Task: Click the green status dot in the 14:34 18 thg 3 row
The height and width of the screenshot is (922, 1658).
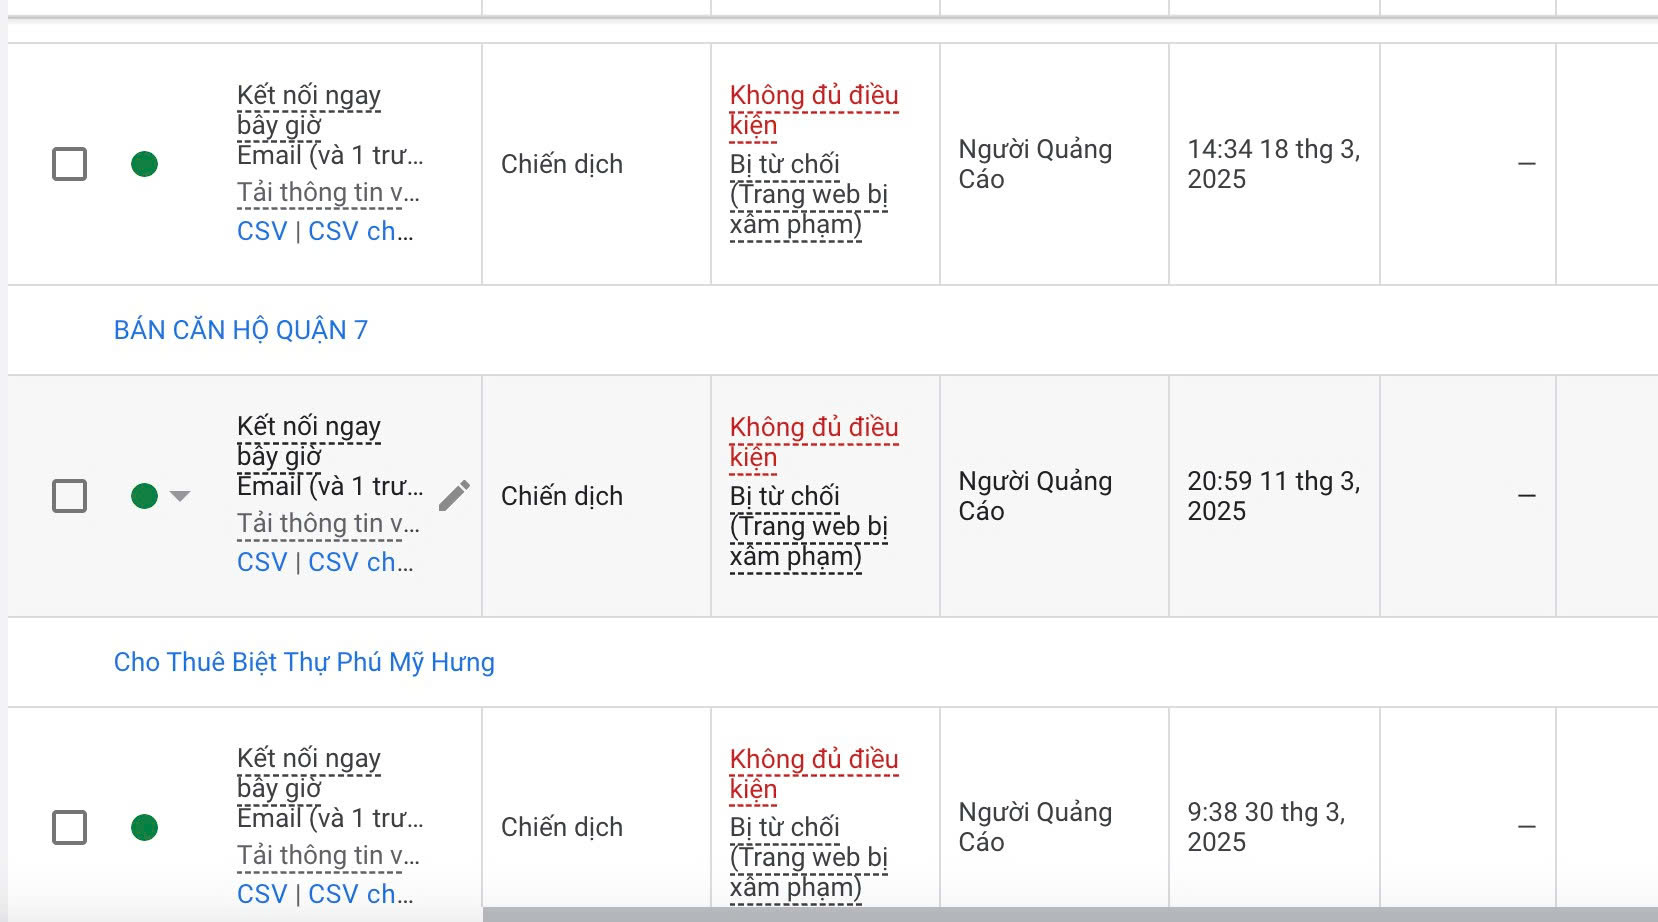Action: tap(145, 164)
